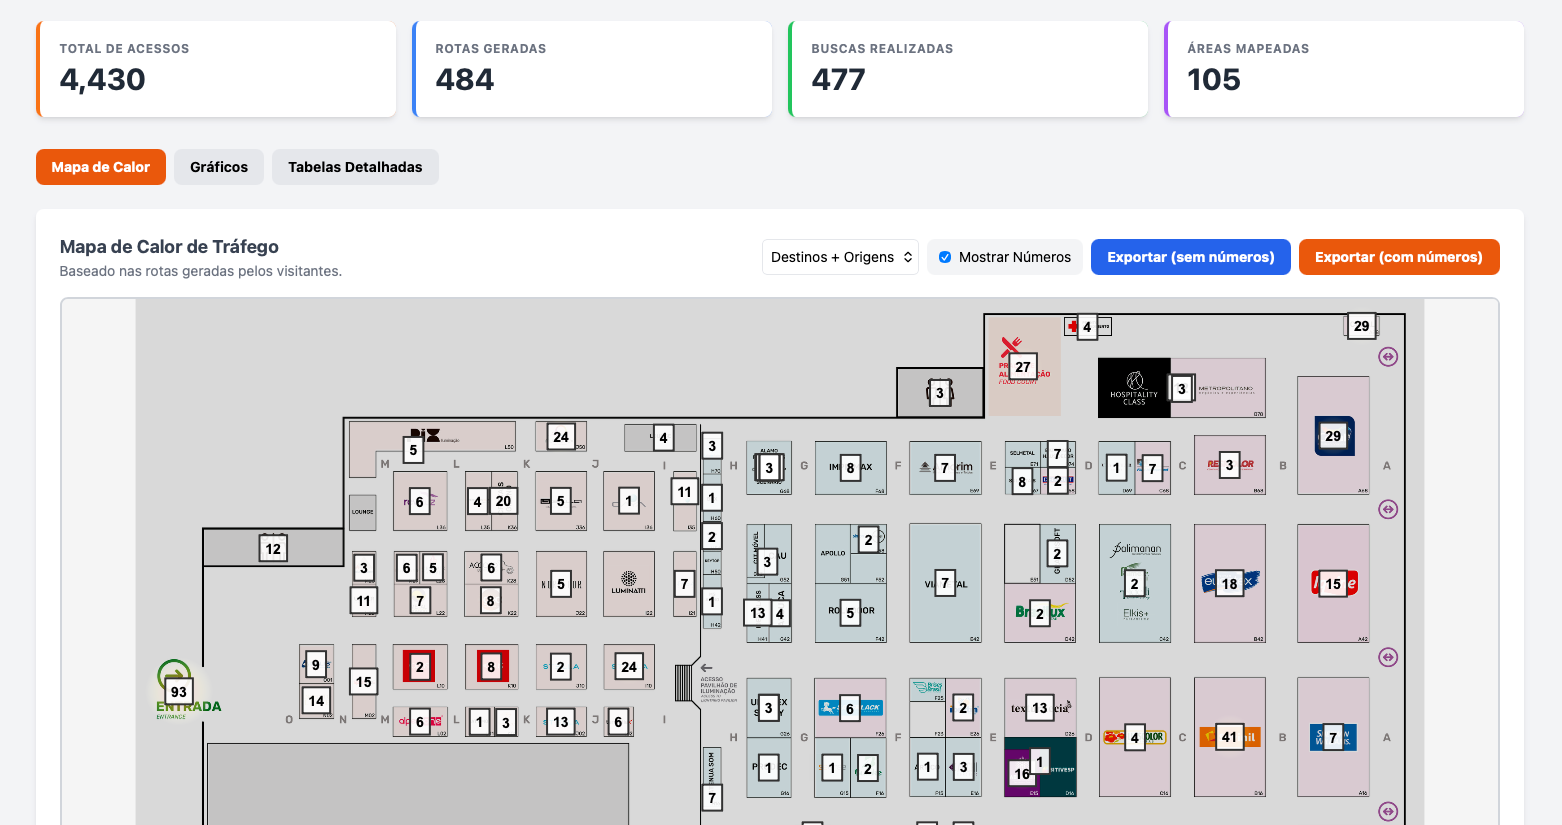Click Exportar (sem números) button
Screen dimensions: 1562x825
pos(1190,257)
